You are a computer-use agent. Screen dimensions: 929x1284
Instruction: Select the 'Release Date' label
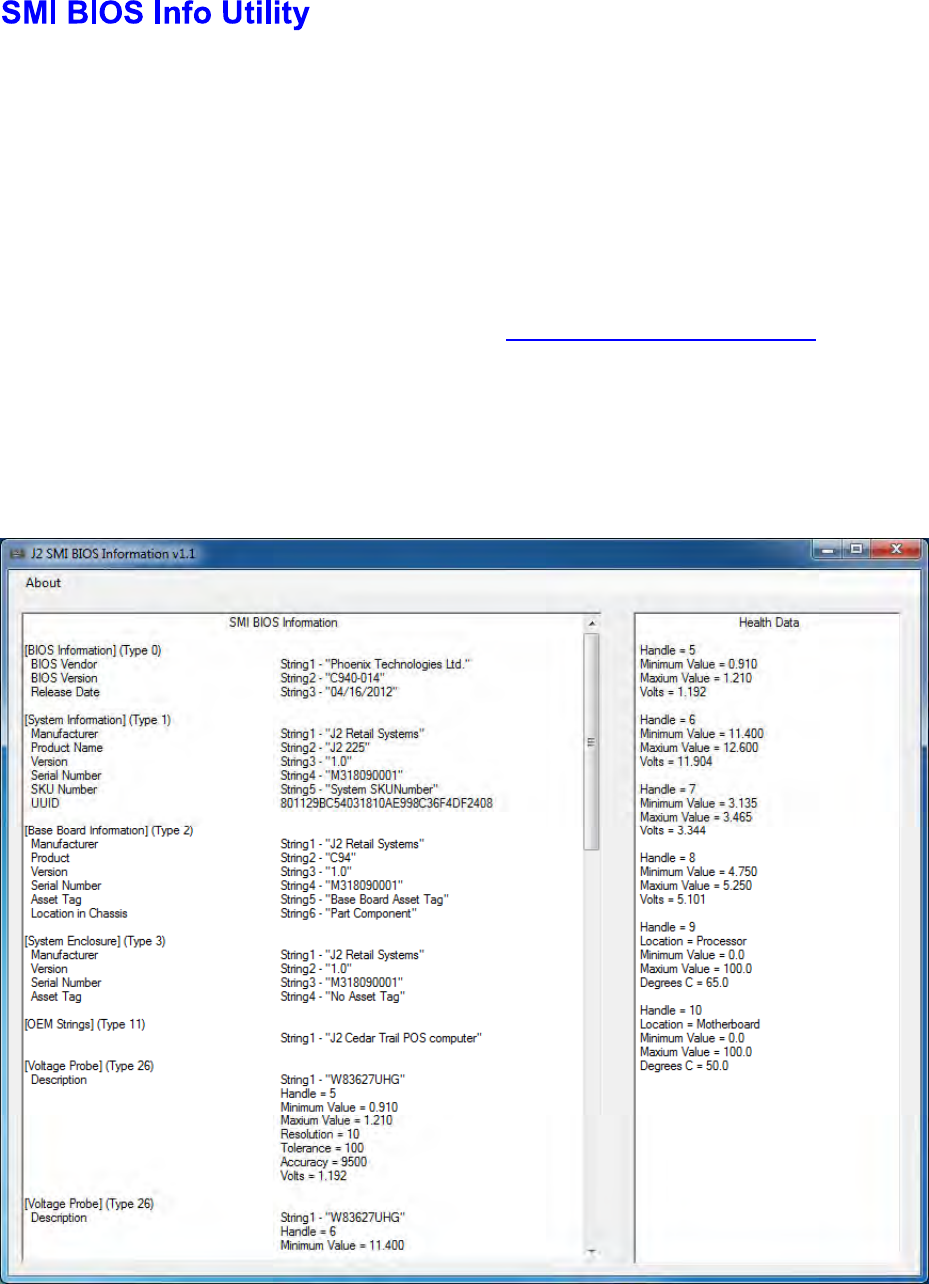[x=63, y=692]
